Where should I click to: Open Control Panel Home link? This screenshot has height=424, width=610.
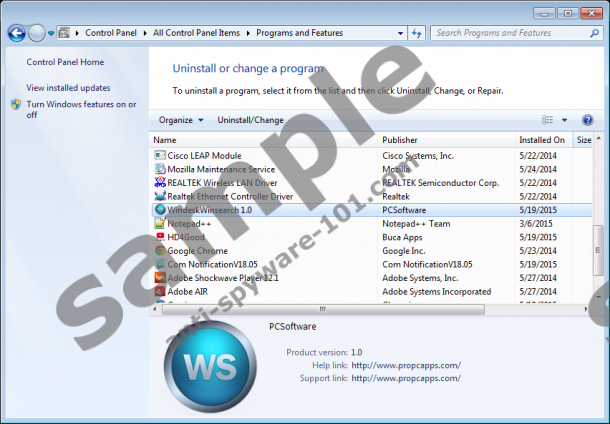[x=65, y=62]
